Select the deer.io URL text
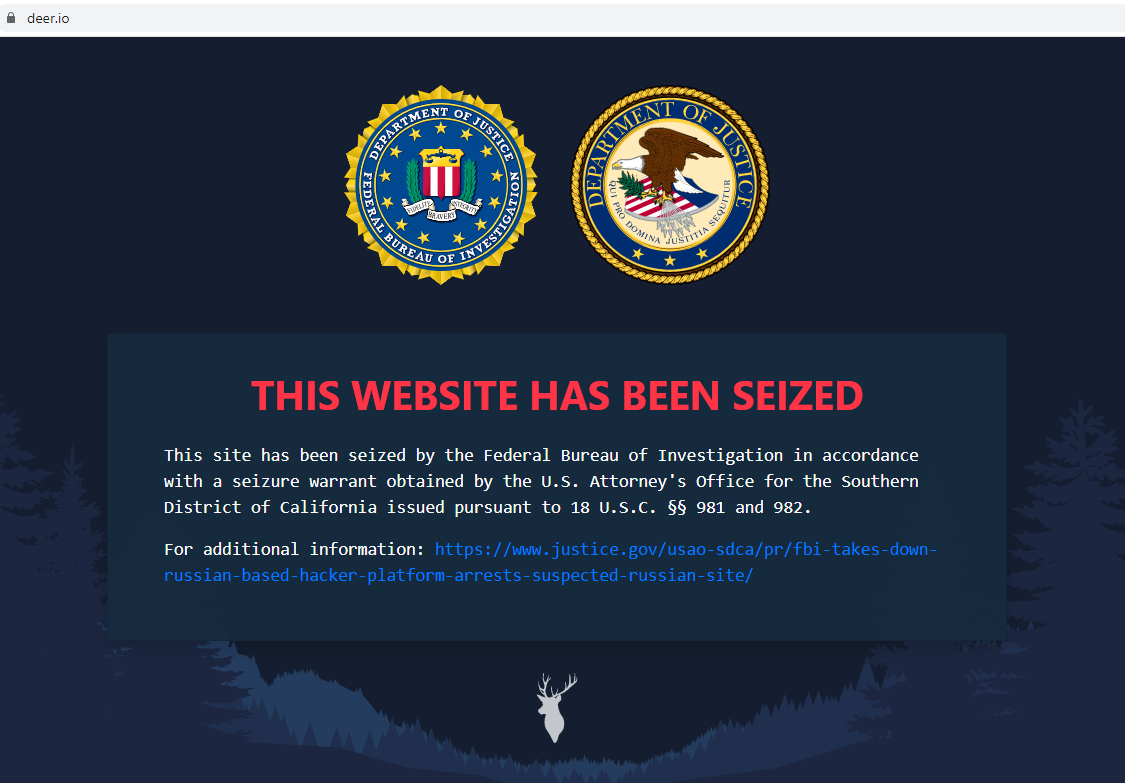This screenshot has width=1125, height=783. pyautogui.click(x=48, y=19)
